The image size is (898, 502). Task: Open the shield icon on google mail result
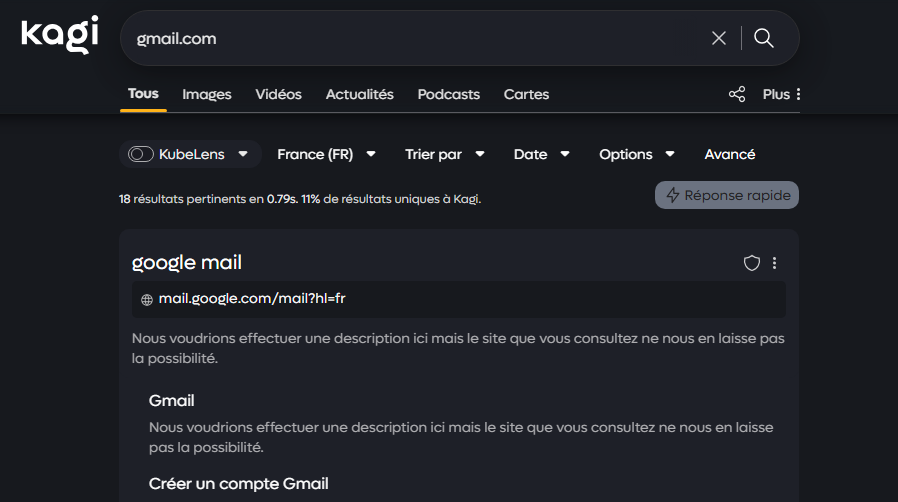(x=752, y=263)
